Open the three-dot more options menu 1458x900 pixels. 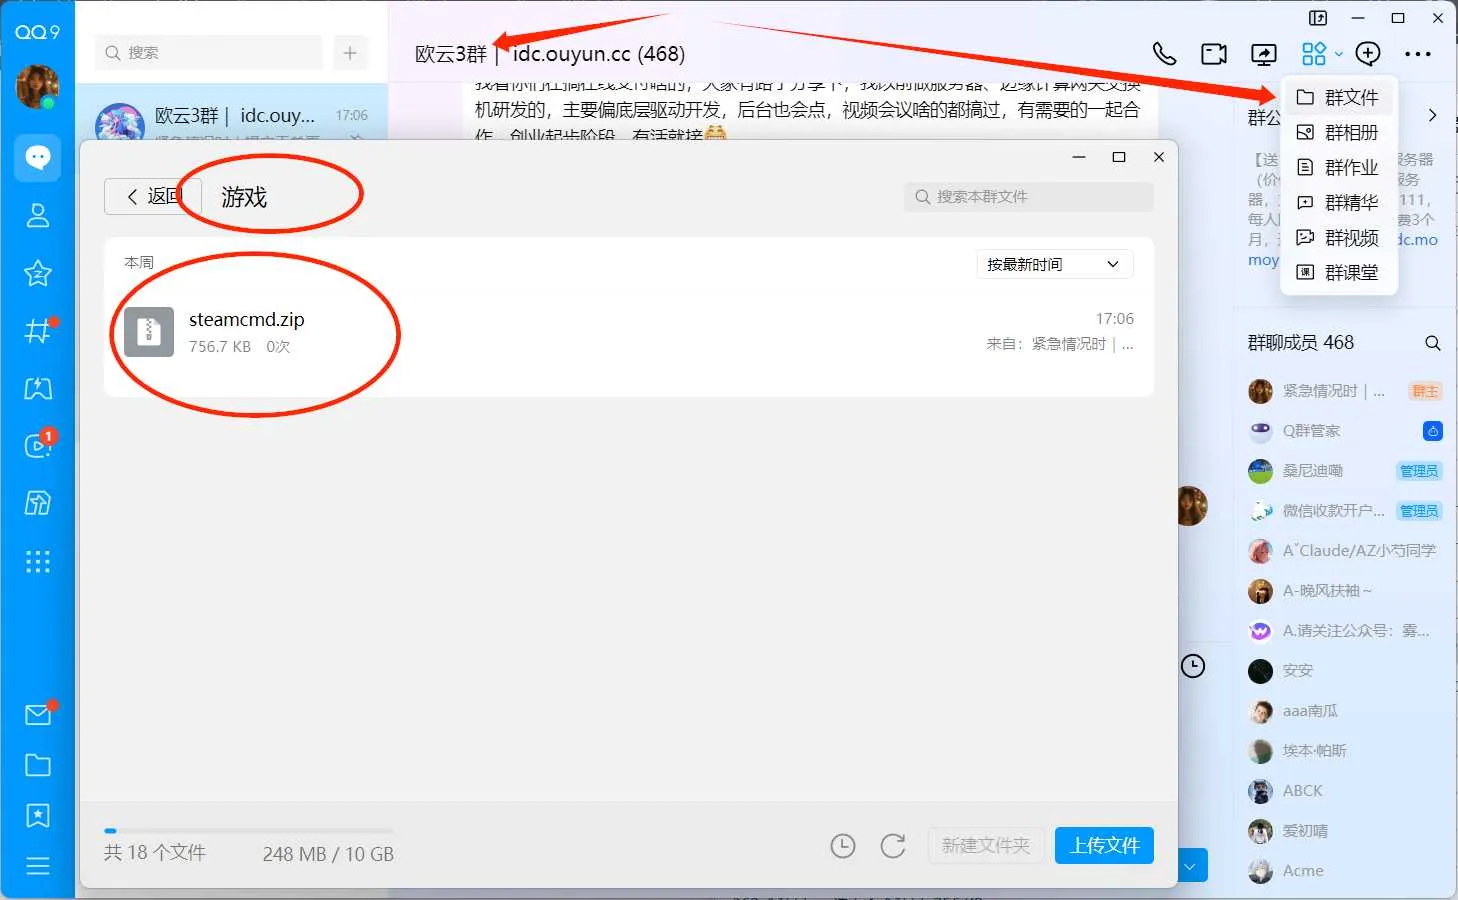1418,54
